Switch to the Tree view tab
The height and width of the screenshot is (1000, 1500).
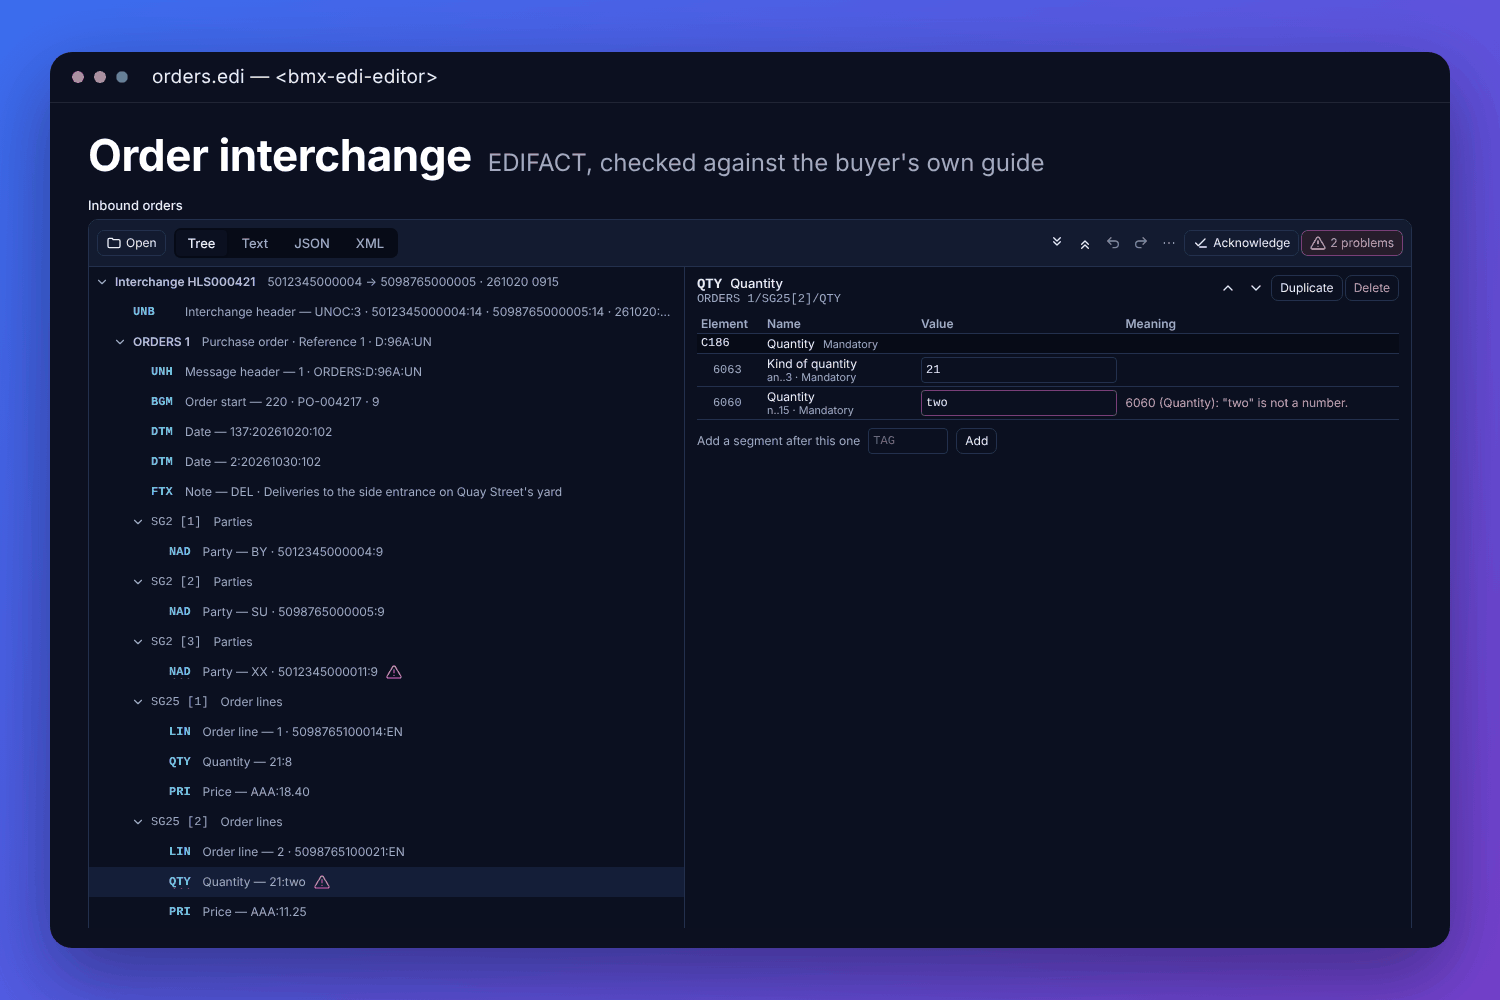(x=201, y=243)
